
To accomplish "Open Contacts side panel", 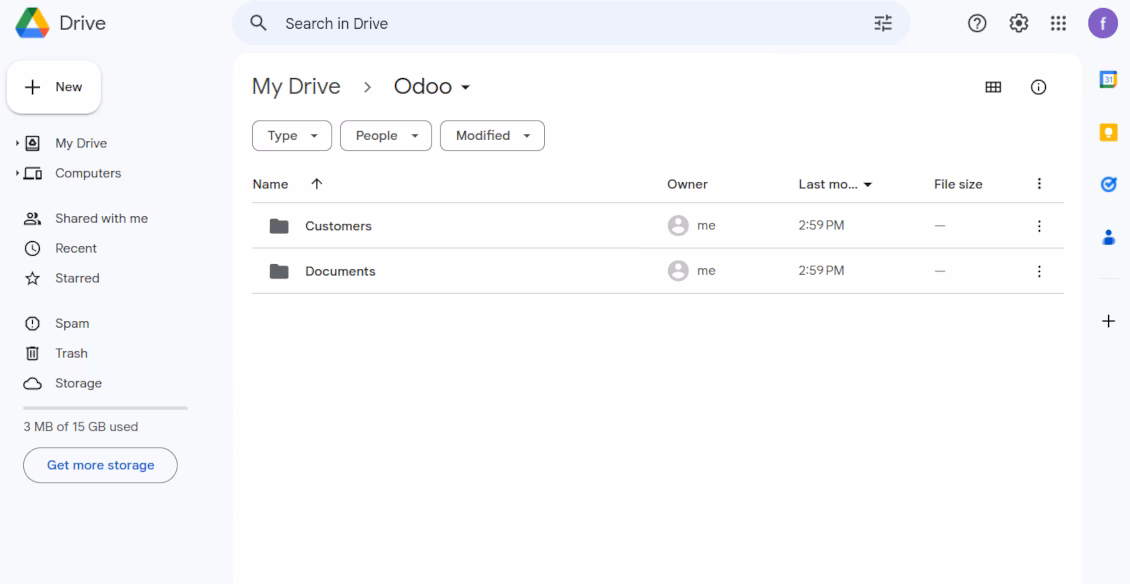I will [1108, 236].
